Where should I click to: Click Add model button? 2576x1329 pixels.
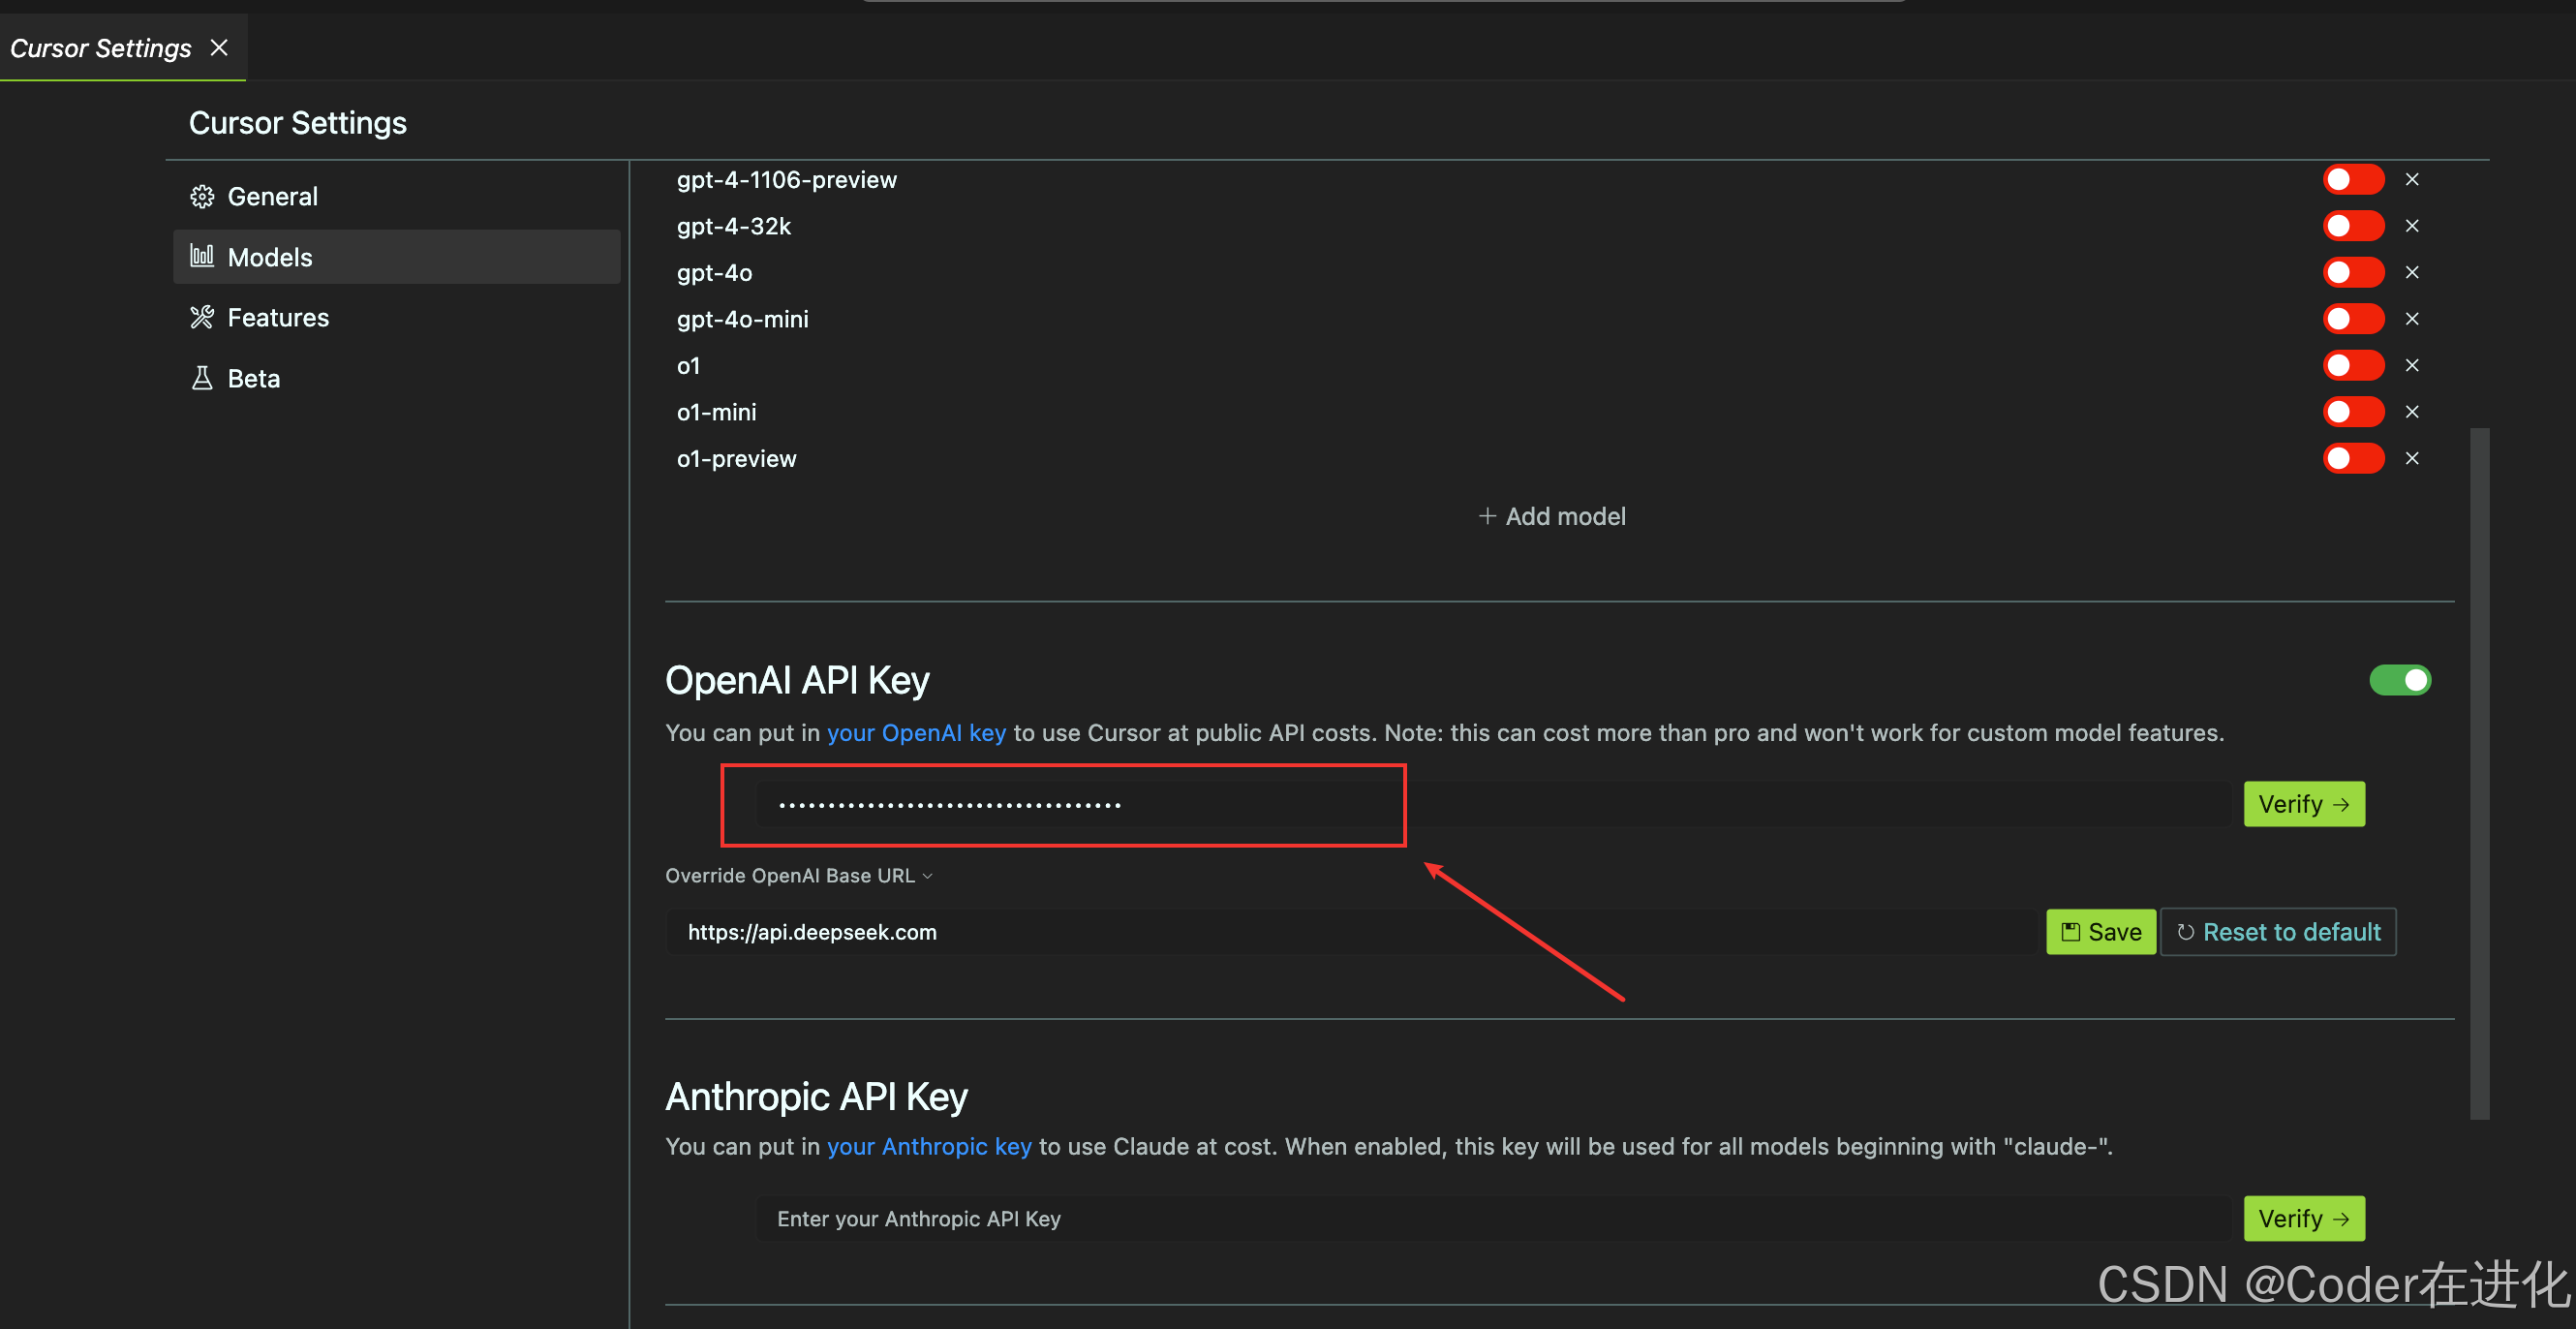(1551, 516)
